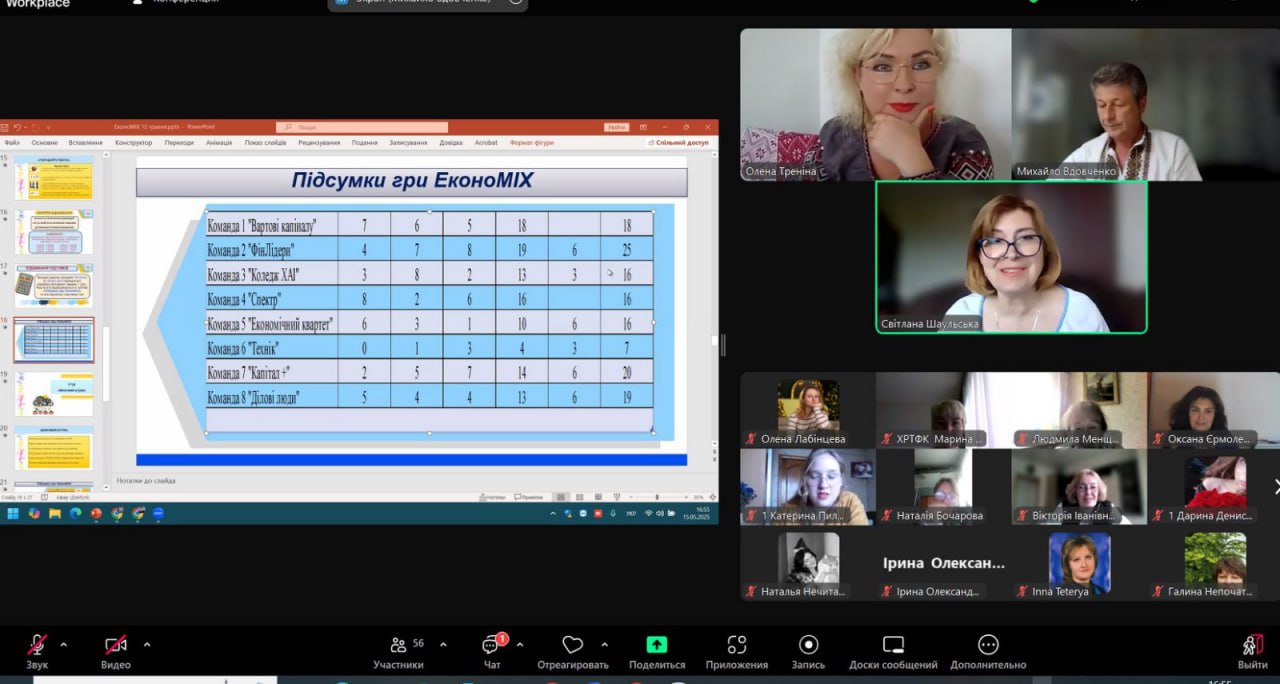Click the PowerPoint search box Пошук
The width and height of the screenshot is (1280, 684).
(x=362, y=127)
